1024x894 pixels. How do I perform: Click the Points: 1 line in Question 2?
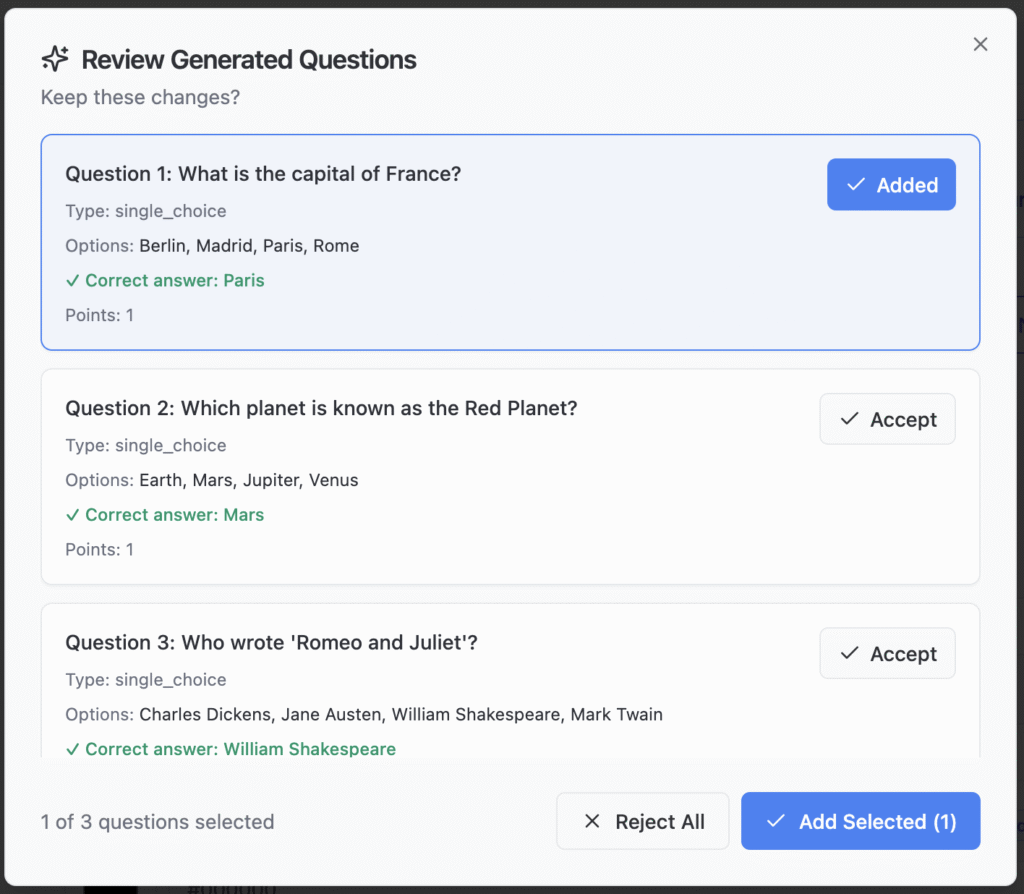(99, 549)
